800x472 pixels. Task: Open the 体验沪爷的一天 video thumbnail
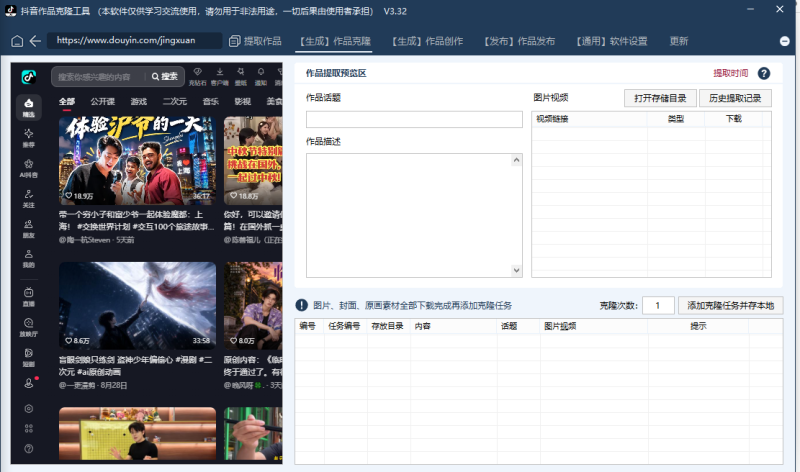pyautogui.click(x=137, y=161)
